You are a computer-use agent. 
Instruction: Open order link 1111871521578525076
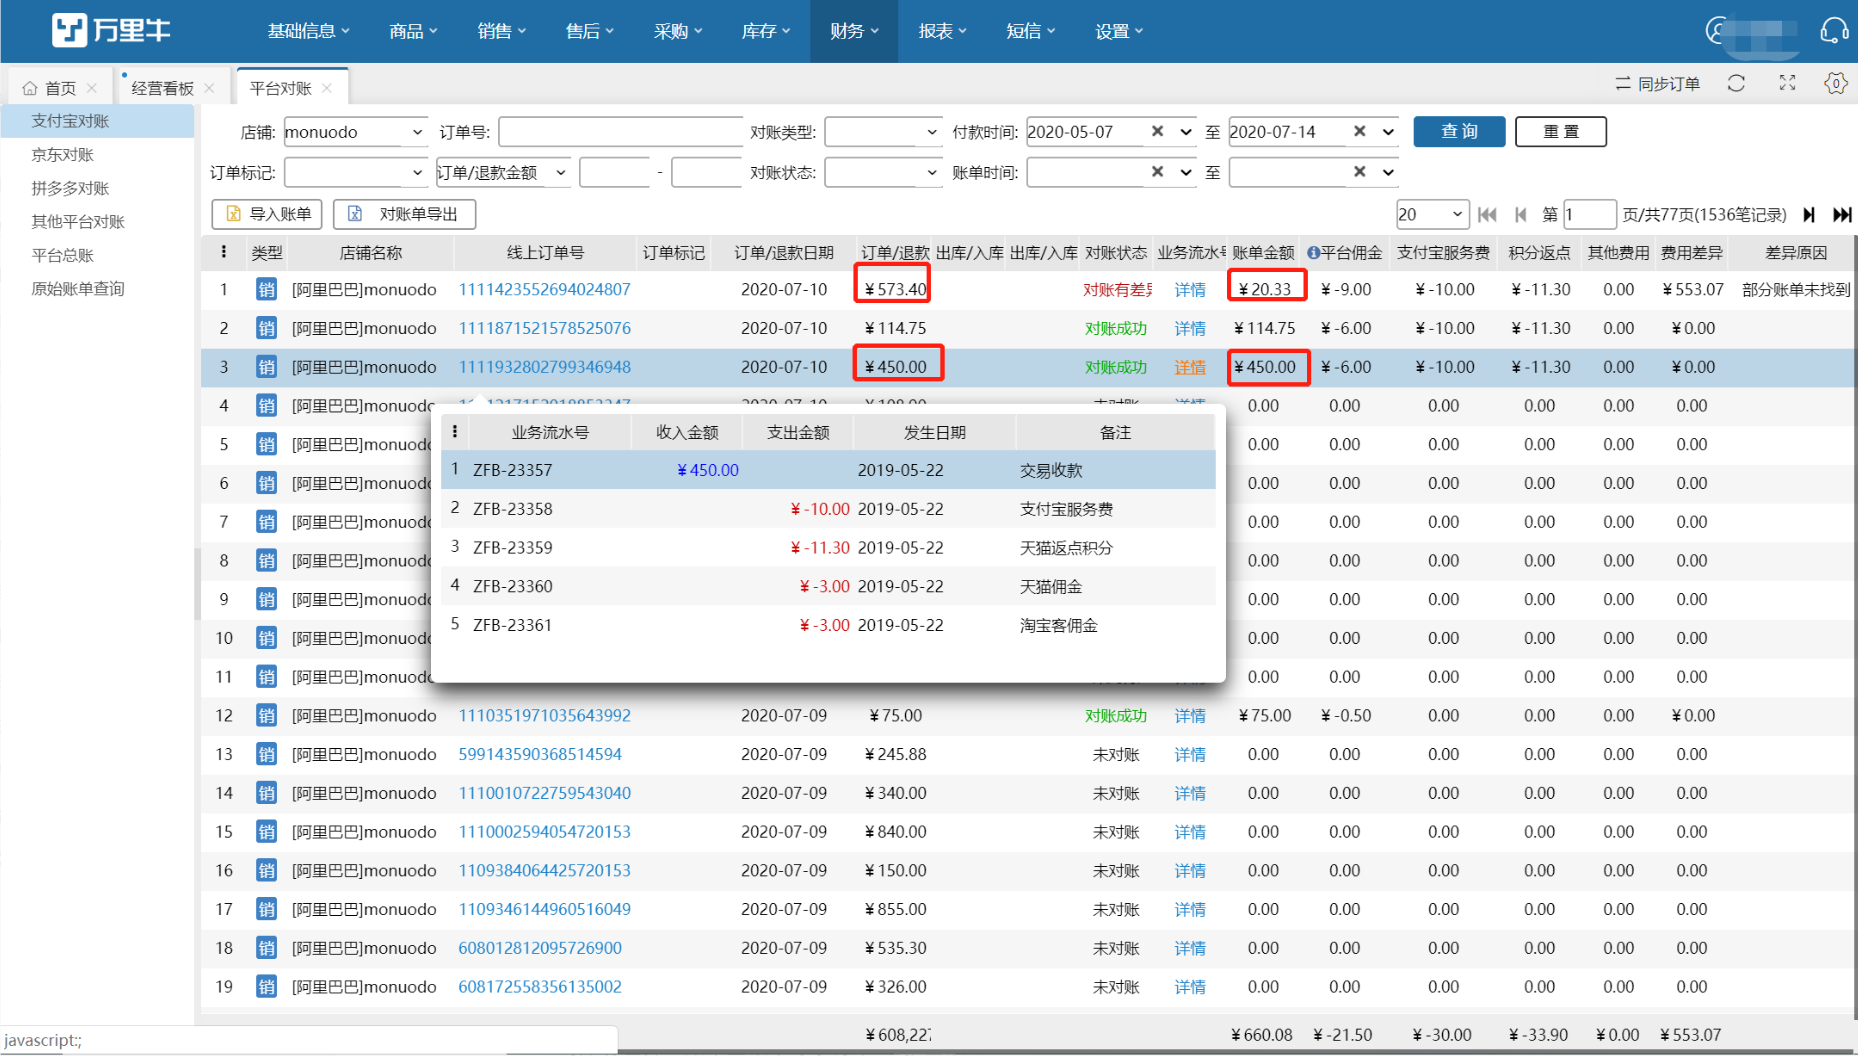(544, 328)
